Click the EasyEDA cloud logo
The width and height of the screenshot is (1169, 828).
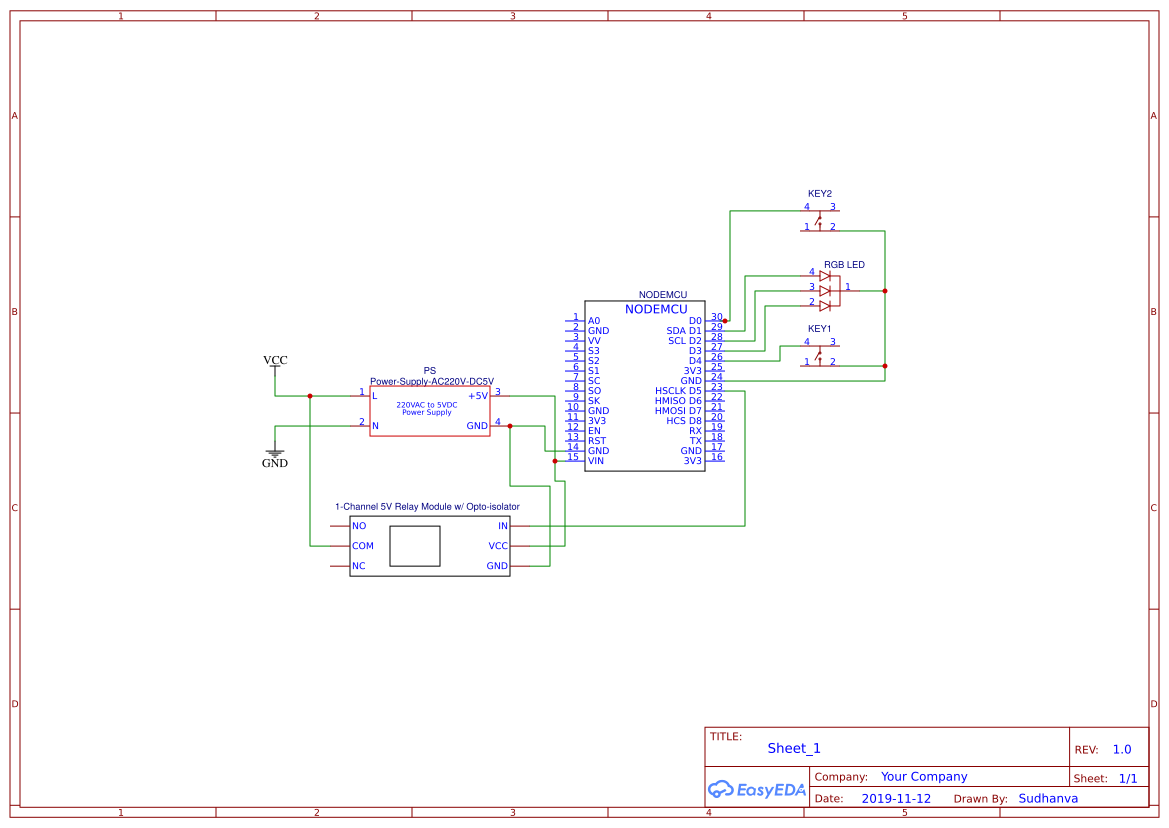tap(756, 789)
